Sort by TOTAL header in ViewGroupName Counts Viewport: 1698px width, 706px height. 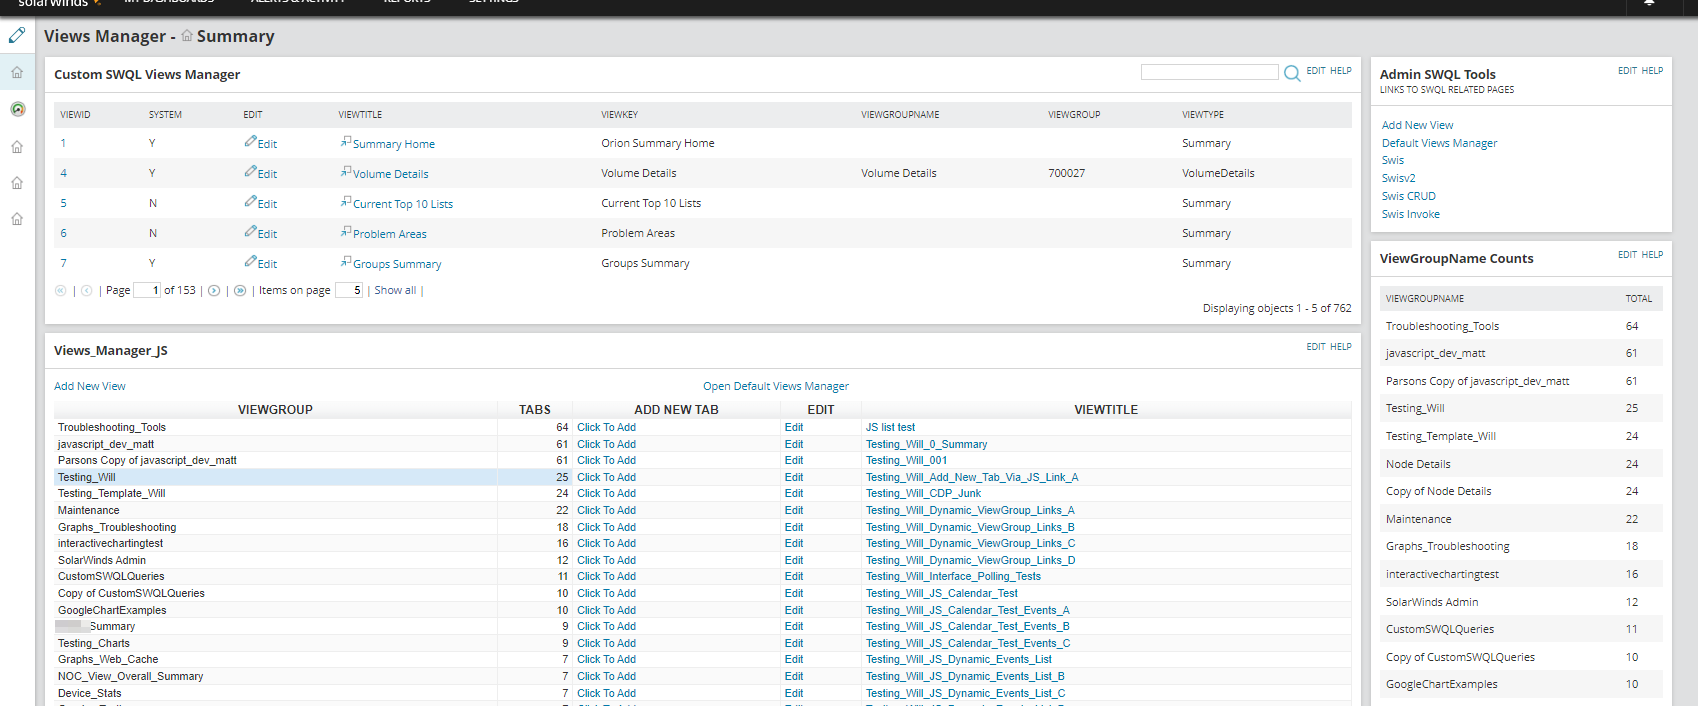point(1638,299)
